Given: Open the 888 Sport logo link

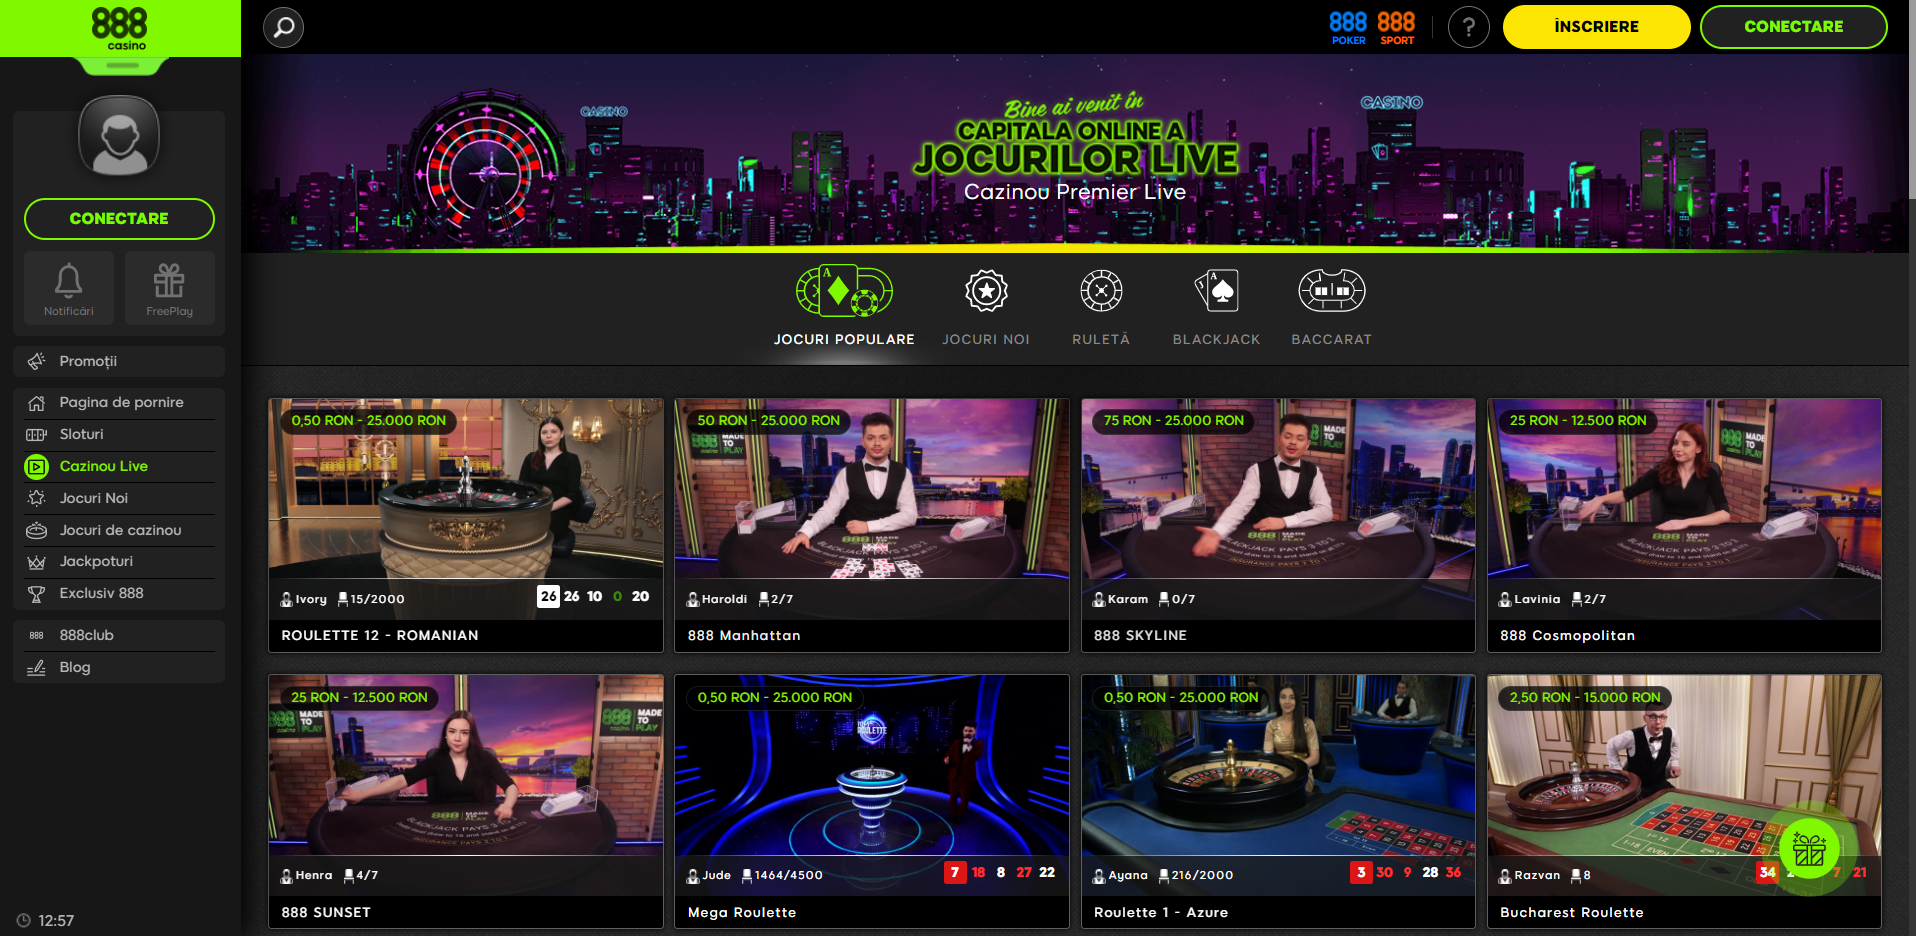Looking at the screenshot, I should (x=1396, y=27).
